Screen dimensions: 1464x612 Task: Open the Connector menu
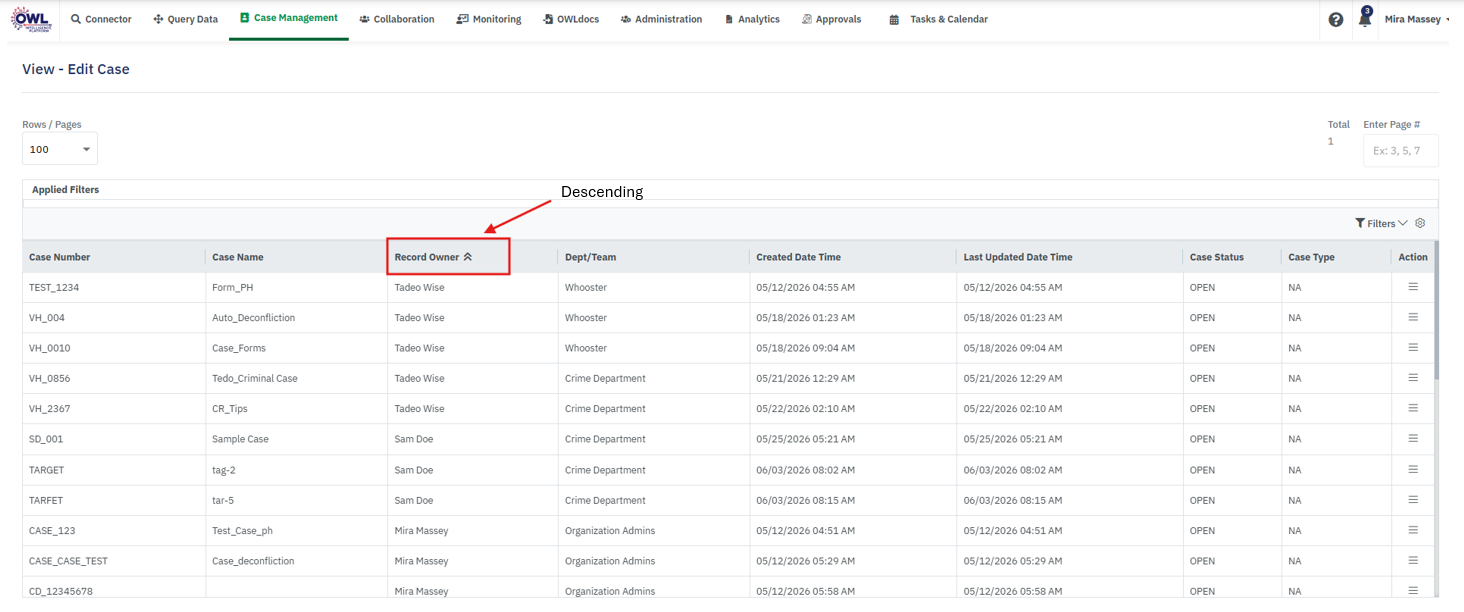pos(101,19)
